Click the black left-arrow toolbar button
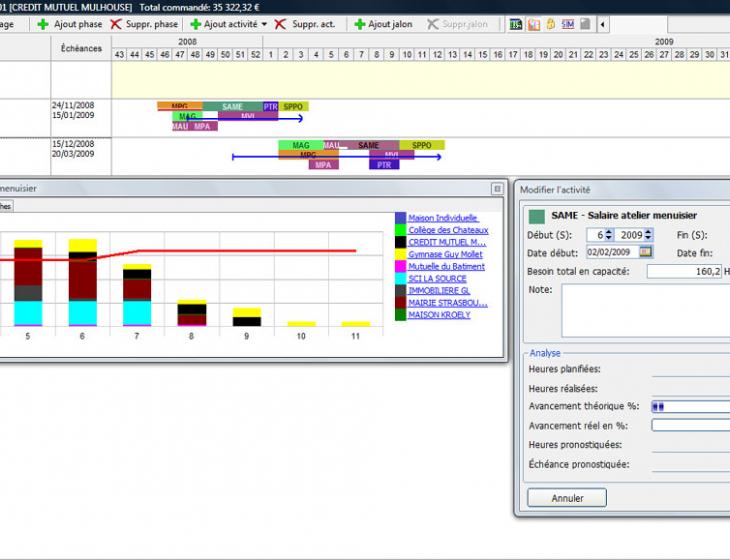This screenshot has width=730, height=560. [603, 24]
